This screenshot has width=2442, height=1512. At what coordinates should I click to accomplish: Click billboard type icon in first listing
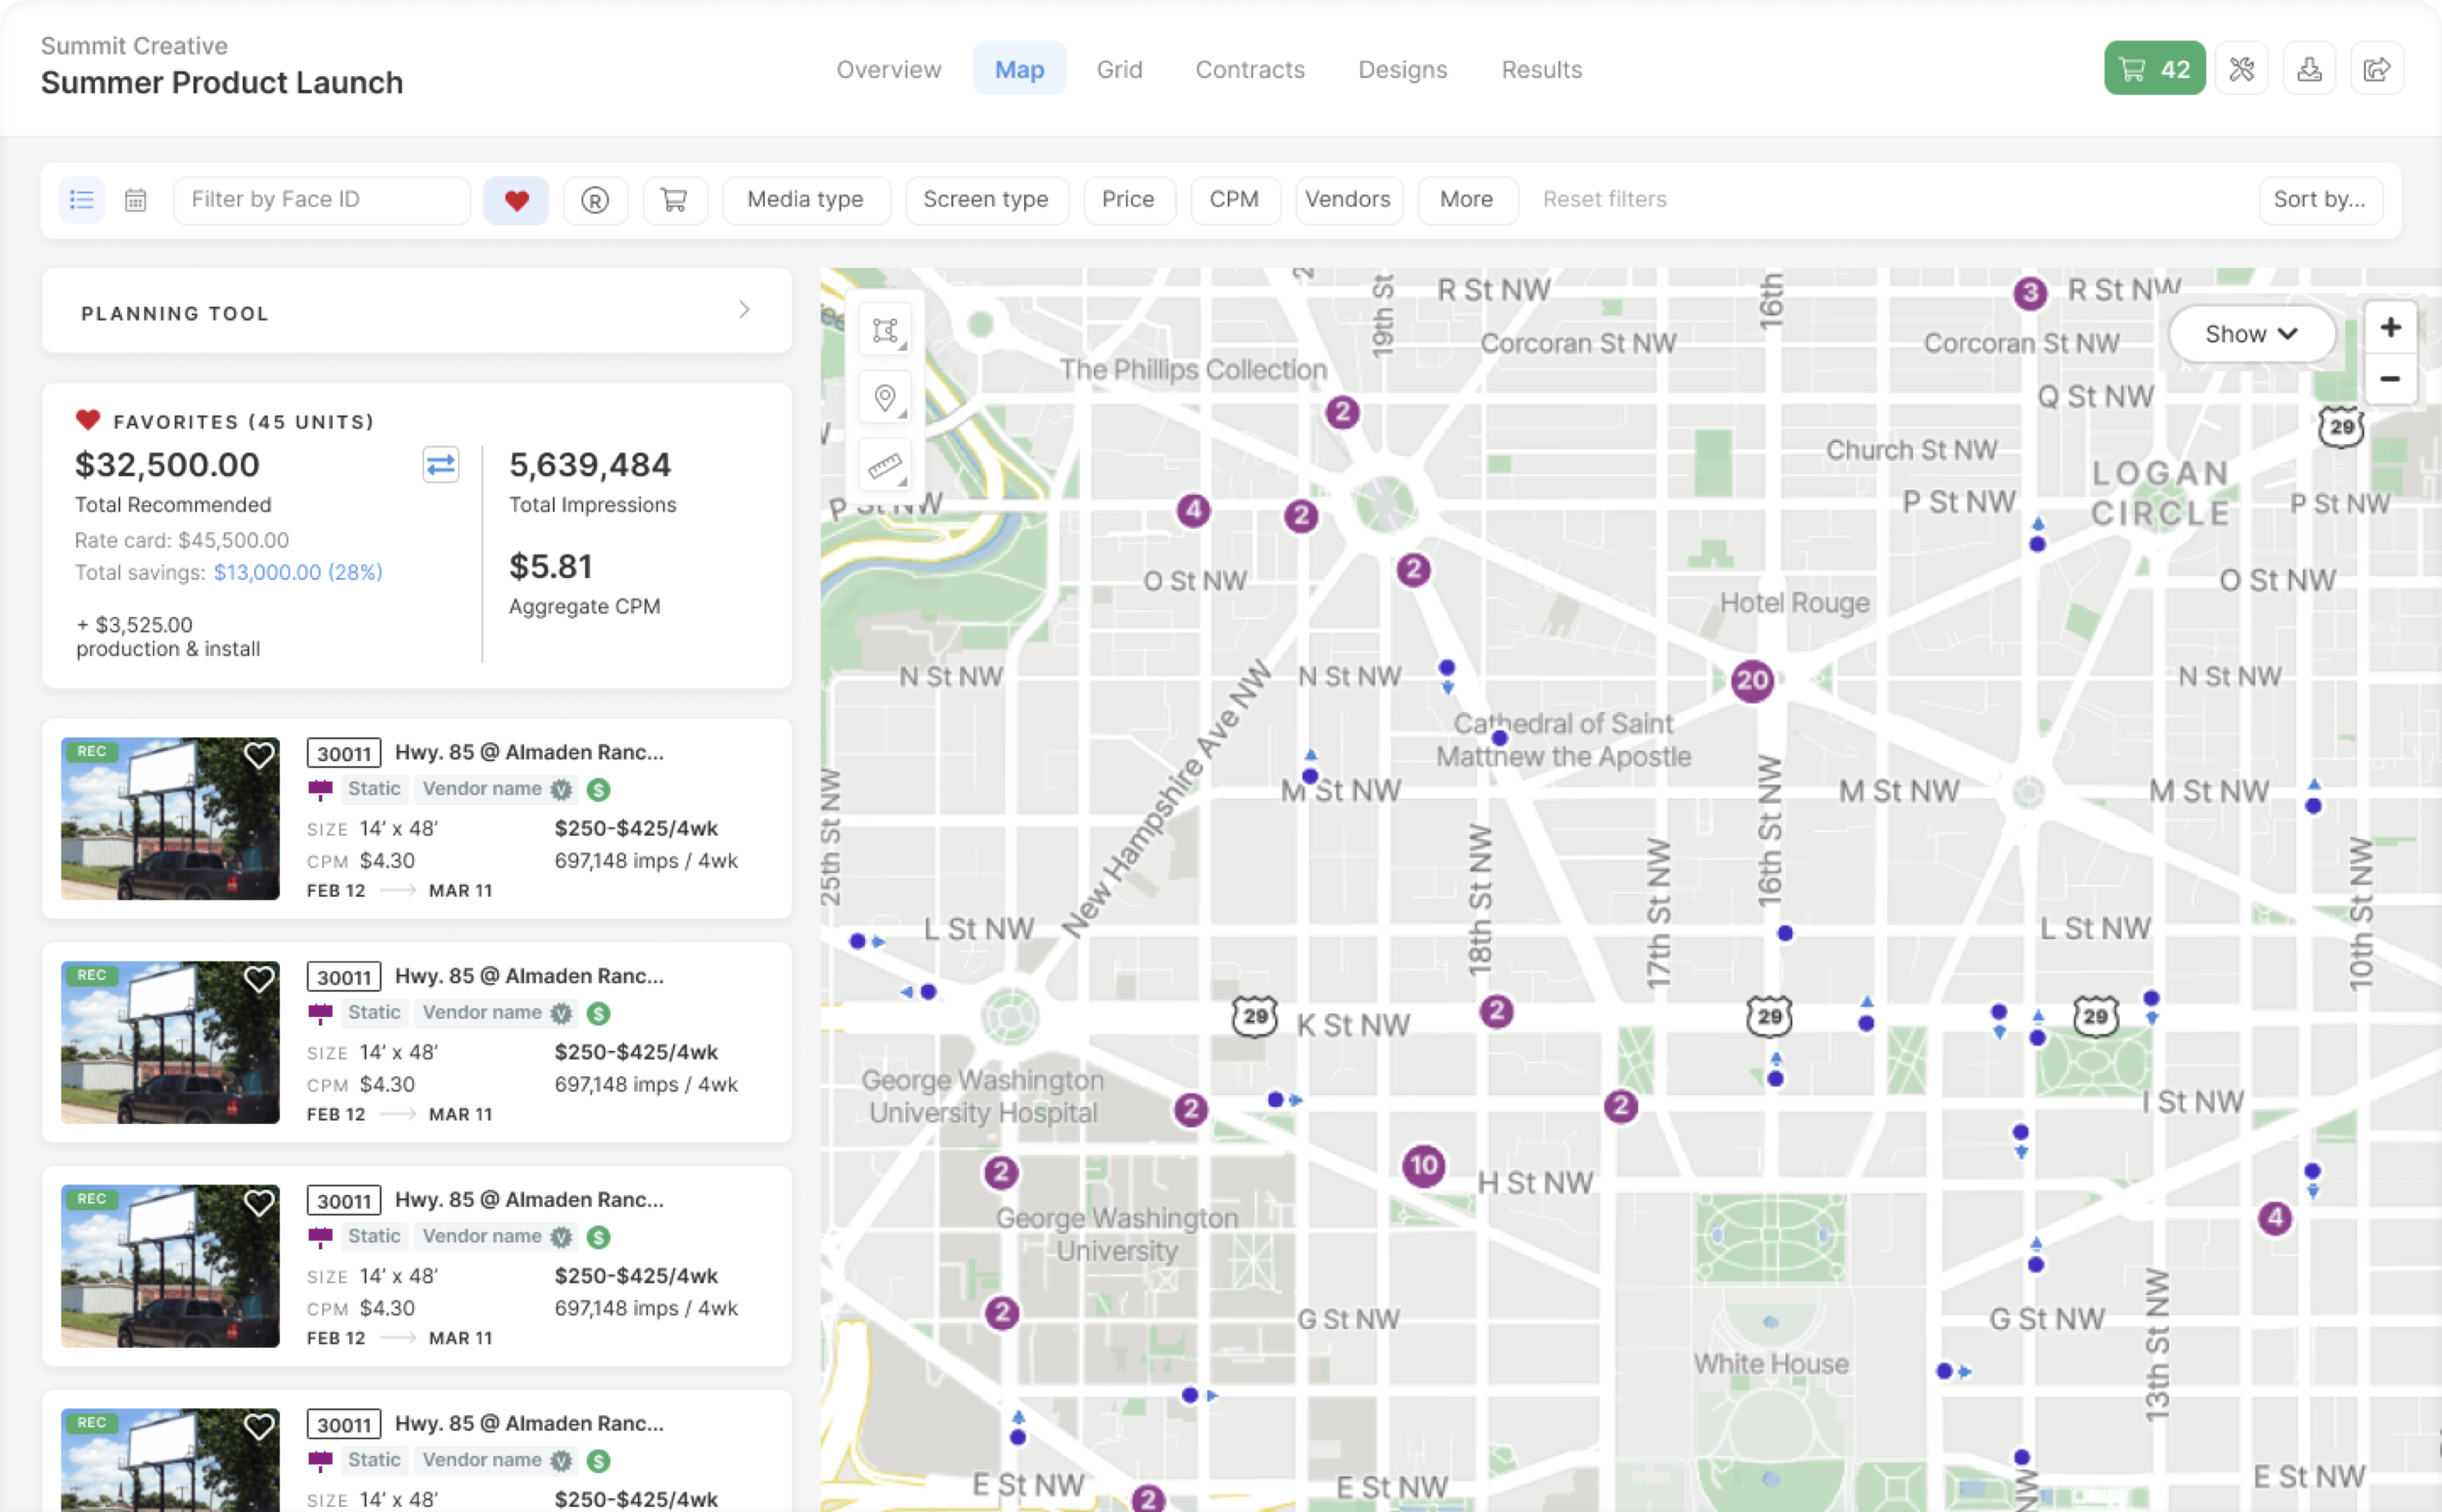pos(320,790)
